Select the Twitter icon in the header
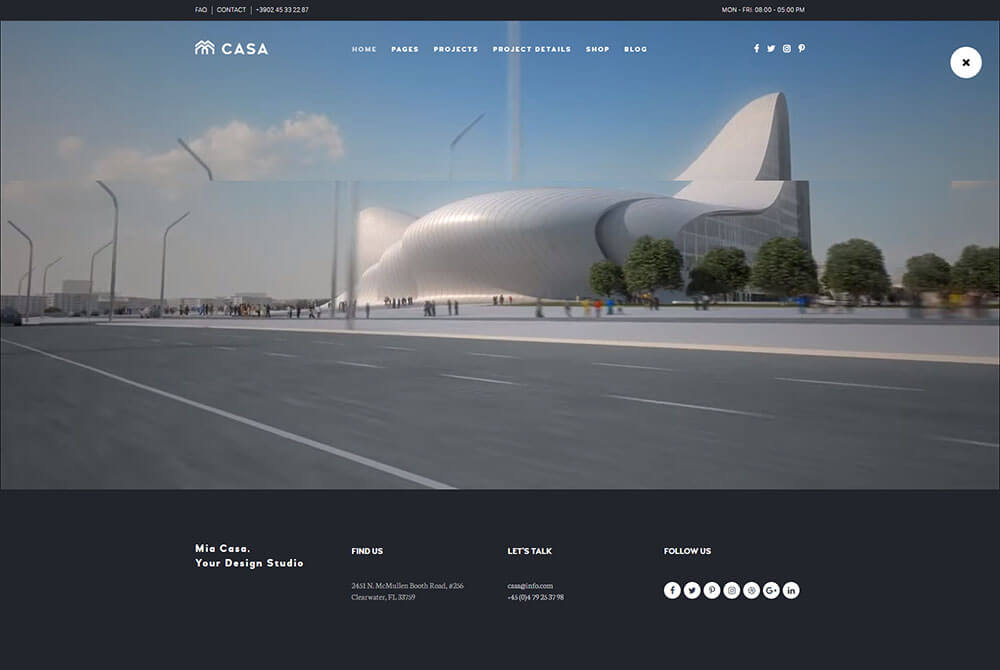This screenshot has width=1000, height=670. tap(771, 47)
